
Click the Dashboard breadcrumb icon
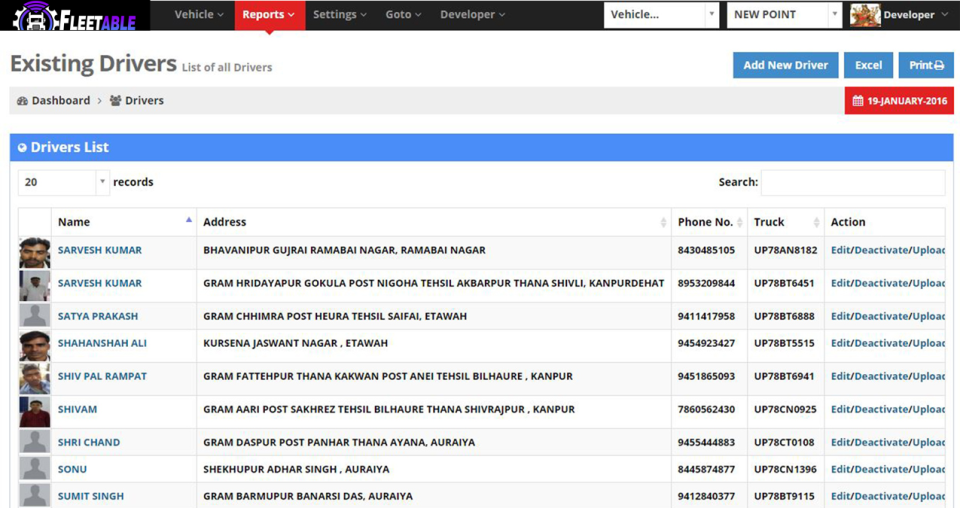click(22, 101)
